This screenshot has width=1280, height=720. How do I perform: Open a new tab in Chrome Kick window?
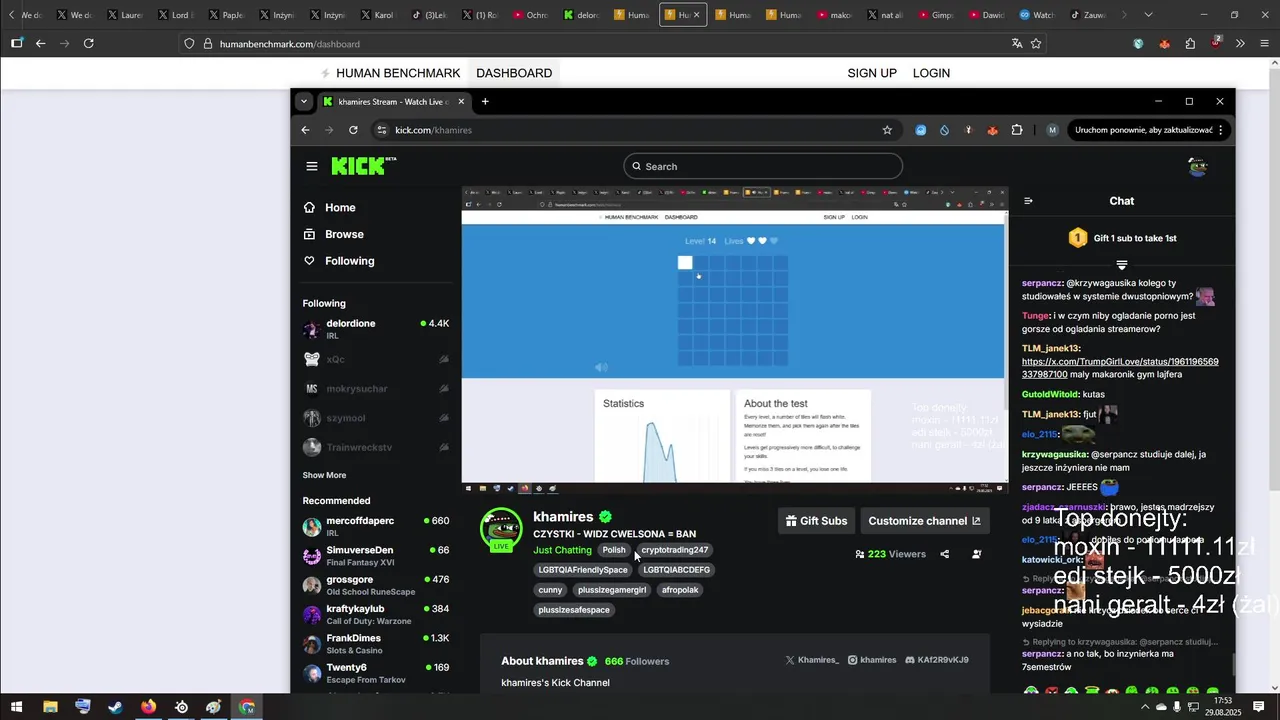tap(485, 102)
